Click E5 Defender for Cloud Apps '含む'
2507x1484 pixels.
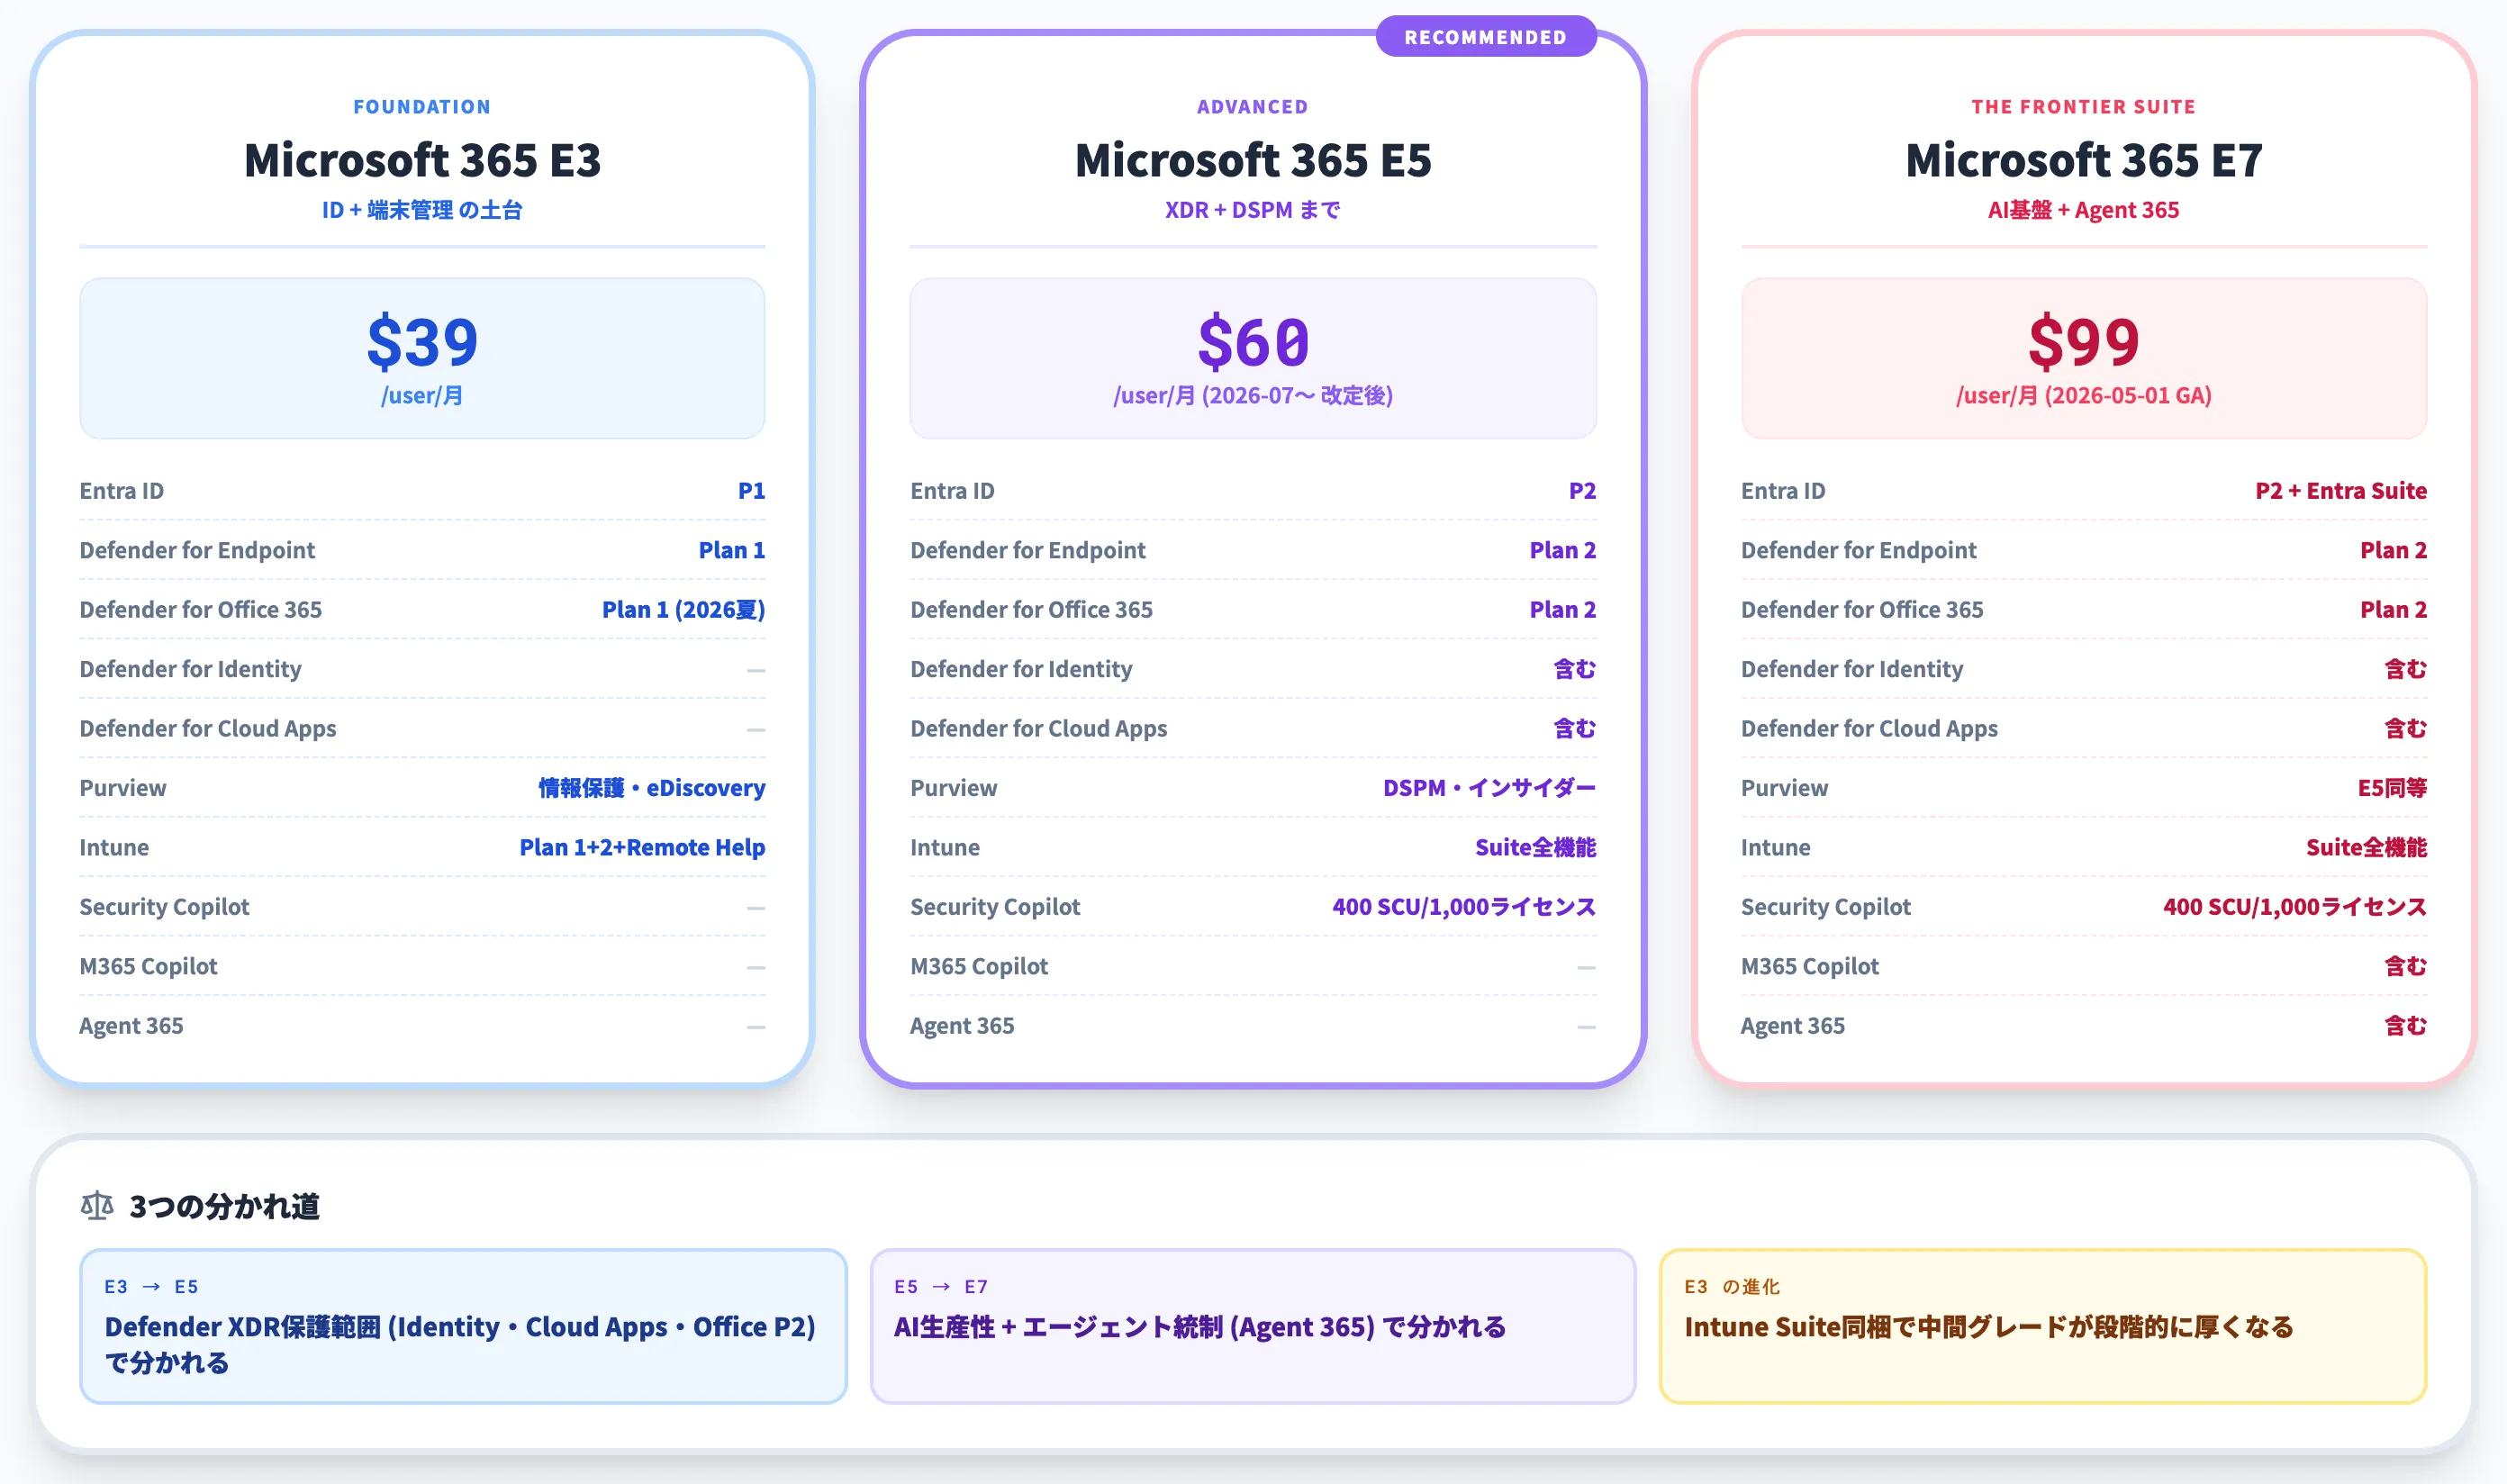click(x=1574, y=729)
